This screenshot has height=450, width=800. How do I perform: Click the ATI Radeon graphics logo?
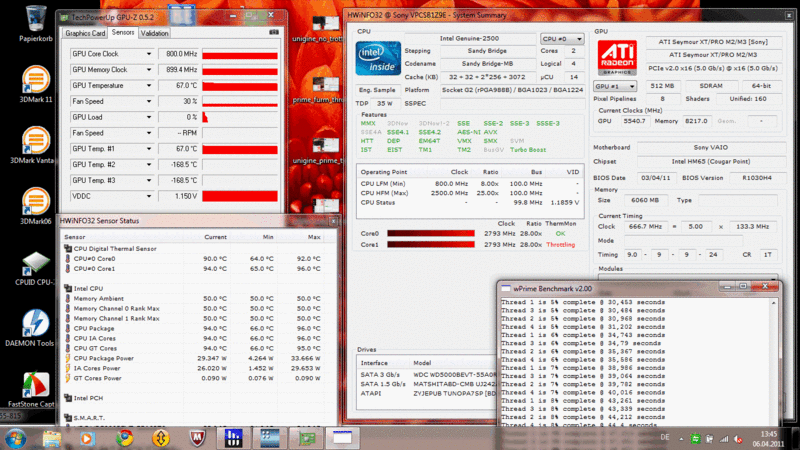coord(617,58)
